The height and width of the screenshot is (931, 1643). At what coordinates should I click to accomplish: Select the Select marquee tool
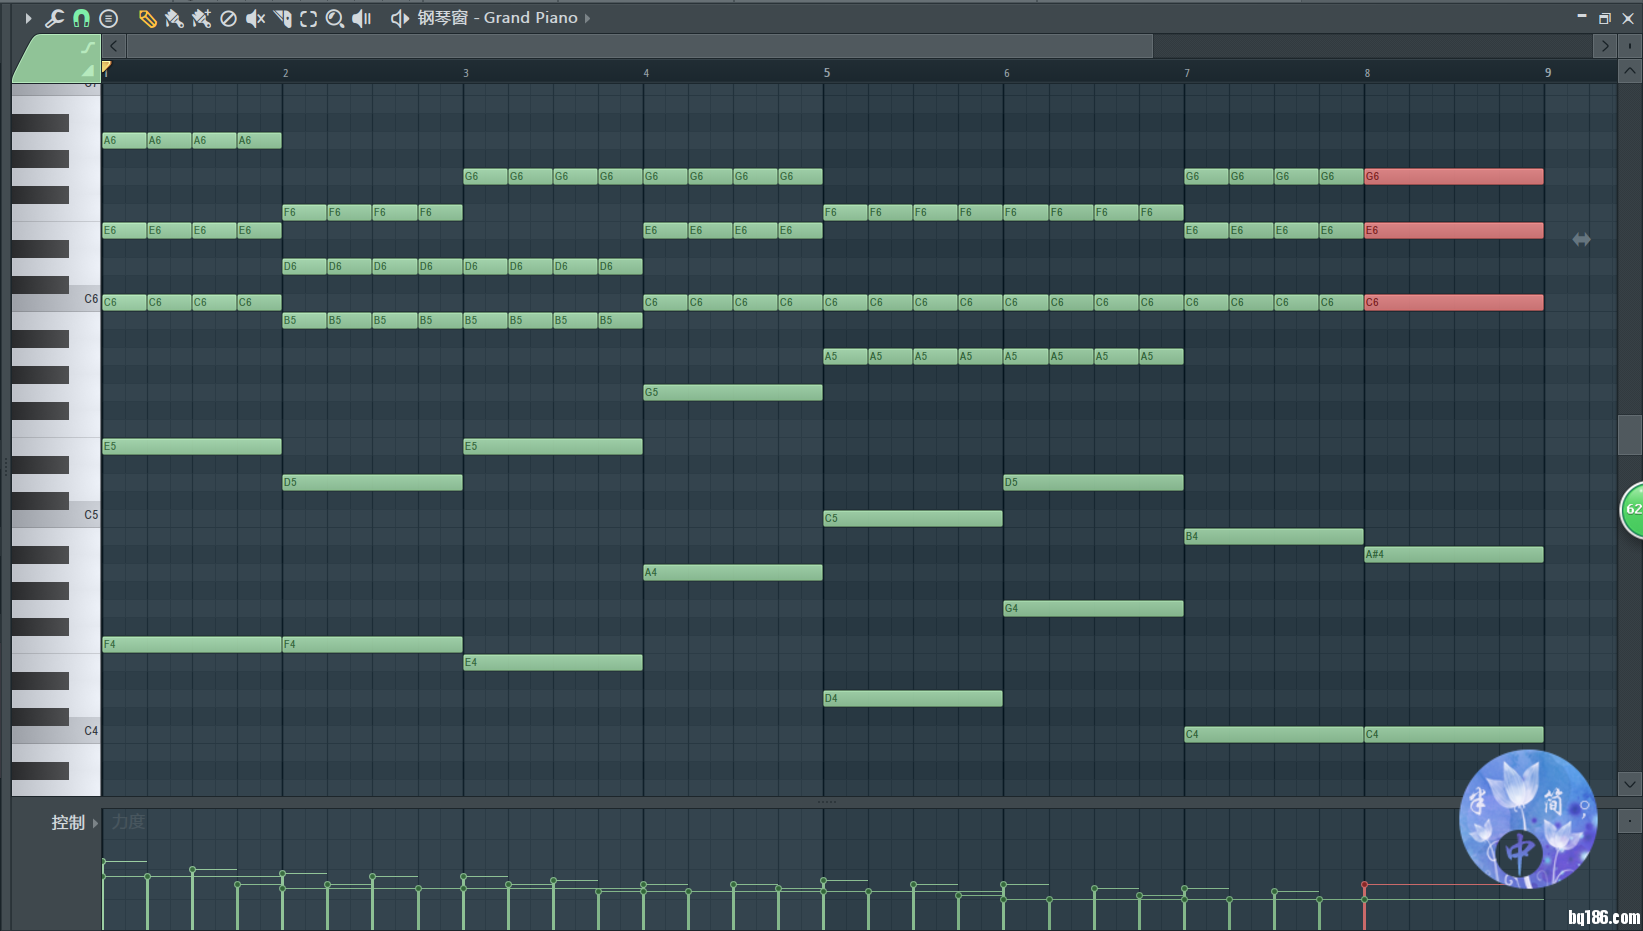(308, 18)
